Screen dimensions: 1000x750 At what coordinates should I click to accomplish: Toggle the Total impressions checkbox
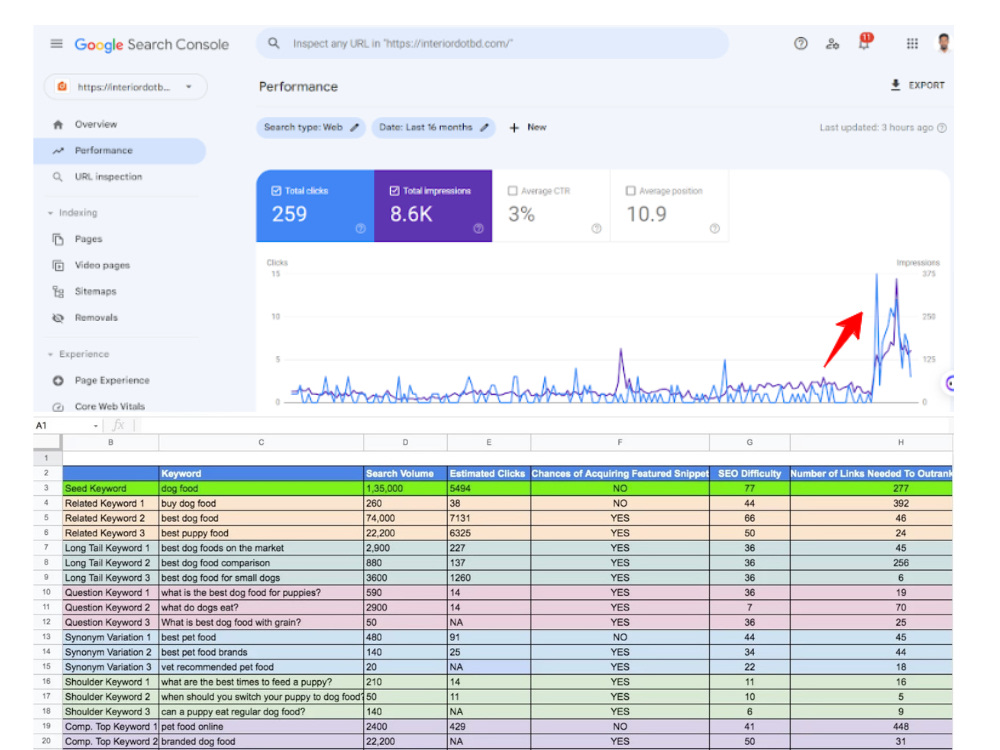point(394,191)
